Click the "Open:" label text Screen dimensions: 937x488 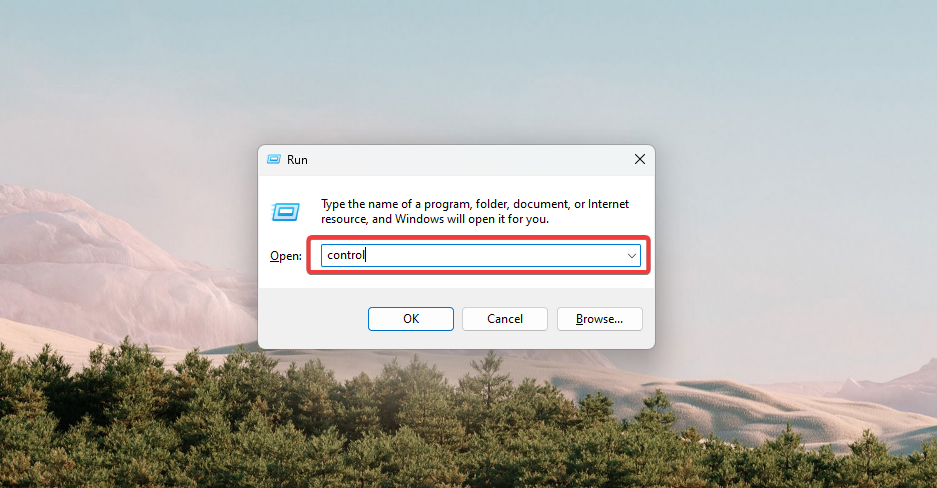286,256
